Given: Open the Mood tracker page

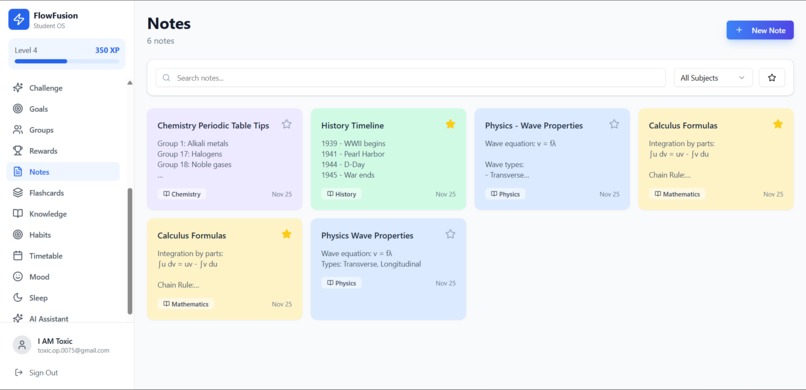Looking at the screenshot, I should pos(63,276).
